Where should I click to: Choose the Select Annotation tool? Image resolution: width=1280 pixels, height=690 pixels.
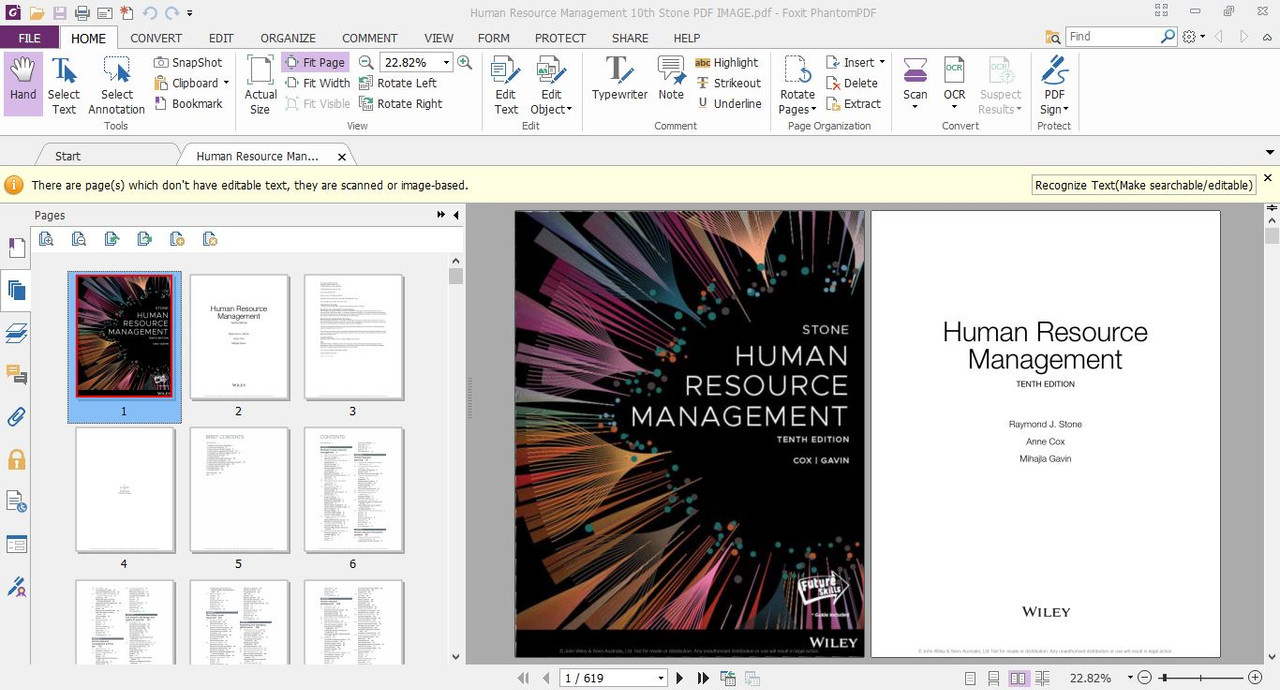[116, 84]
